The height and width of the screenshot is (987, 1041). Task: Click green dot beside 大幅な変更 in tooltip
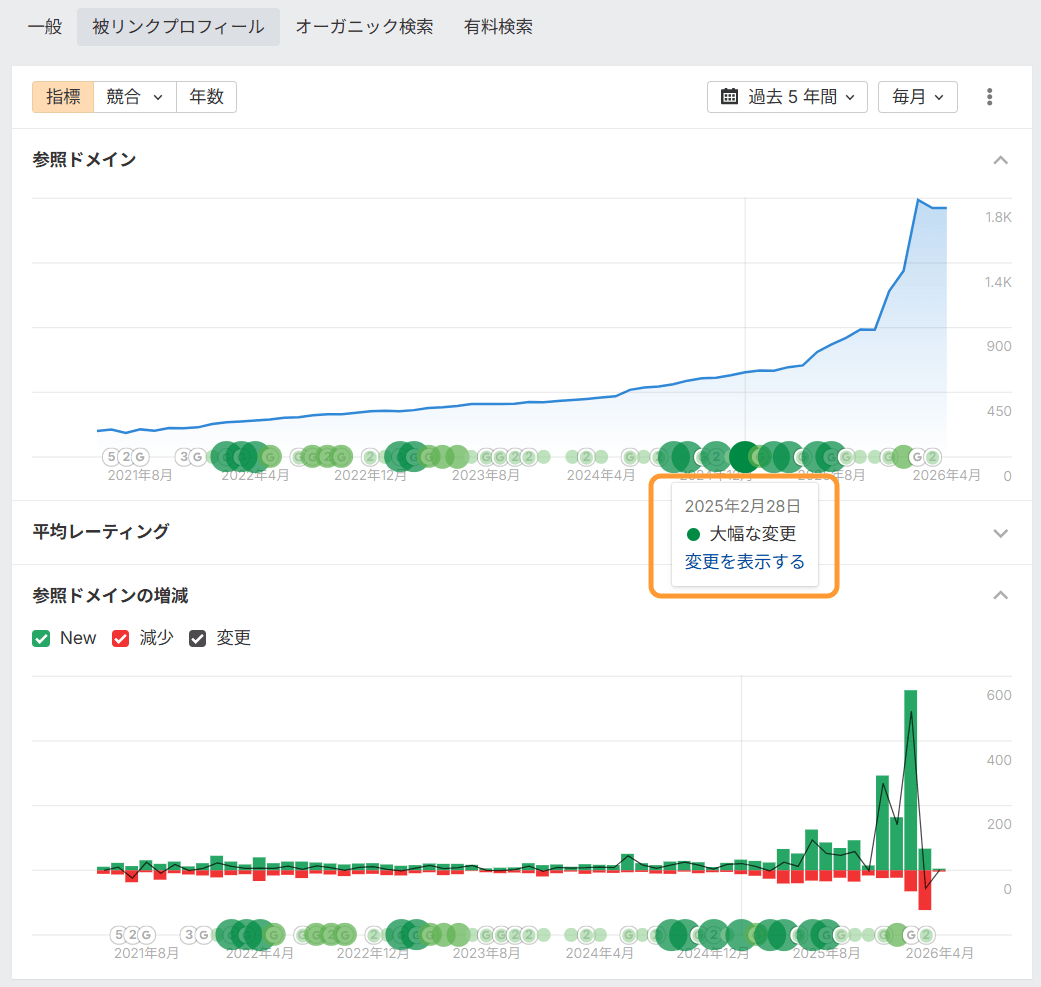694,534
